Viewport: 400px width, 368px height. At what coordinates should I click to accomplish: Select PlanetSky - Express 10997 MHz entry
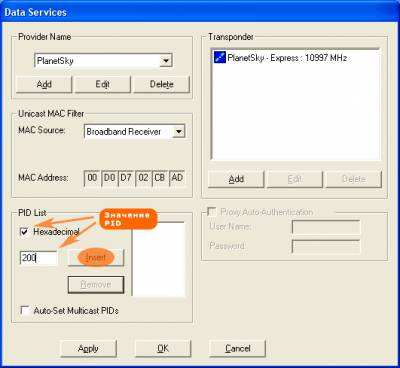(287, 58)
